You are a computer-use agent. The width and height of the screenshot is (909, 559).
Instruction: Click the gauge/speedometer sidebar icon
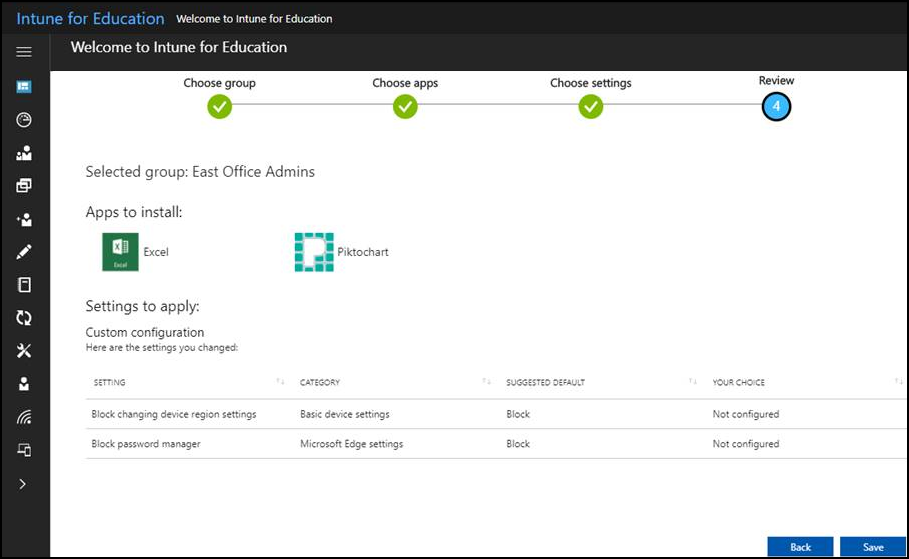click(24, 119)
